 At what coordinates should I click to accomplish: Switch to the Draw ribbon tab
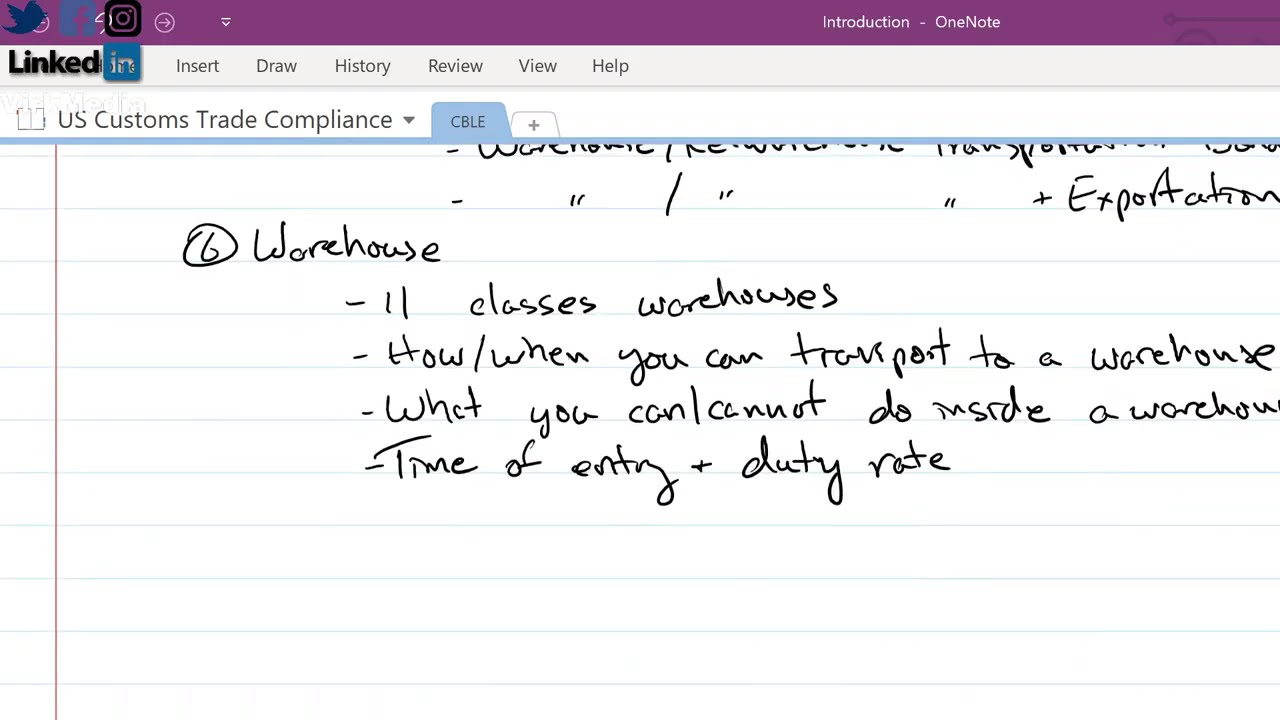(276, 66)
